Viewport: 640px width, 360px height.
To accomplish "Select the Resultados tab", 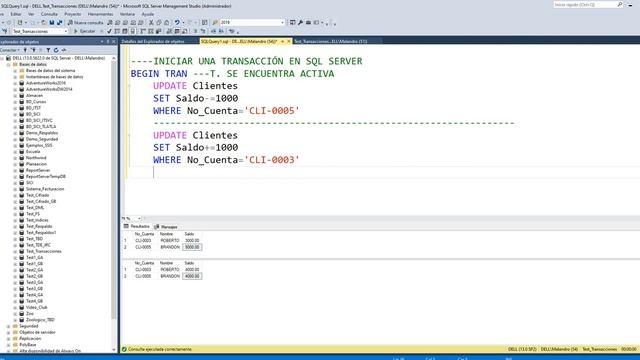I will click(137, 227).
